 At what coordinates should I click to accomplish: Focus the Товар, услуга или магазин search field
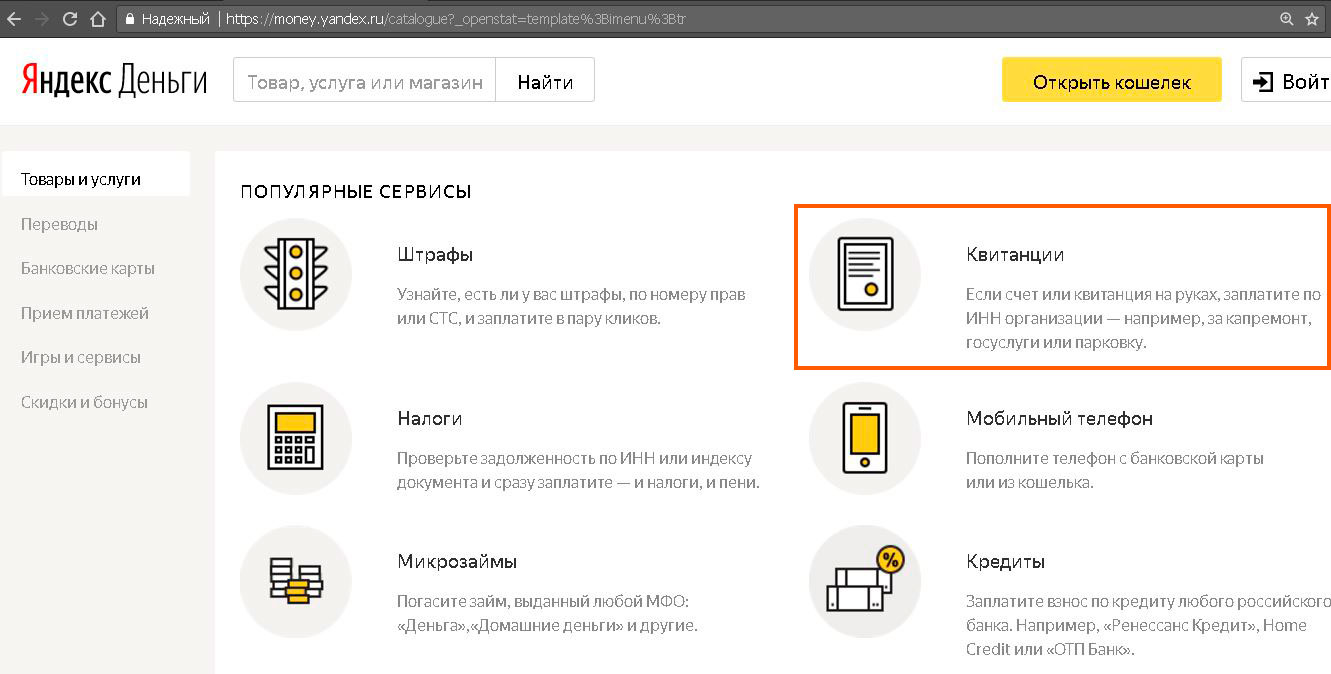tap(364, 81)
